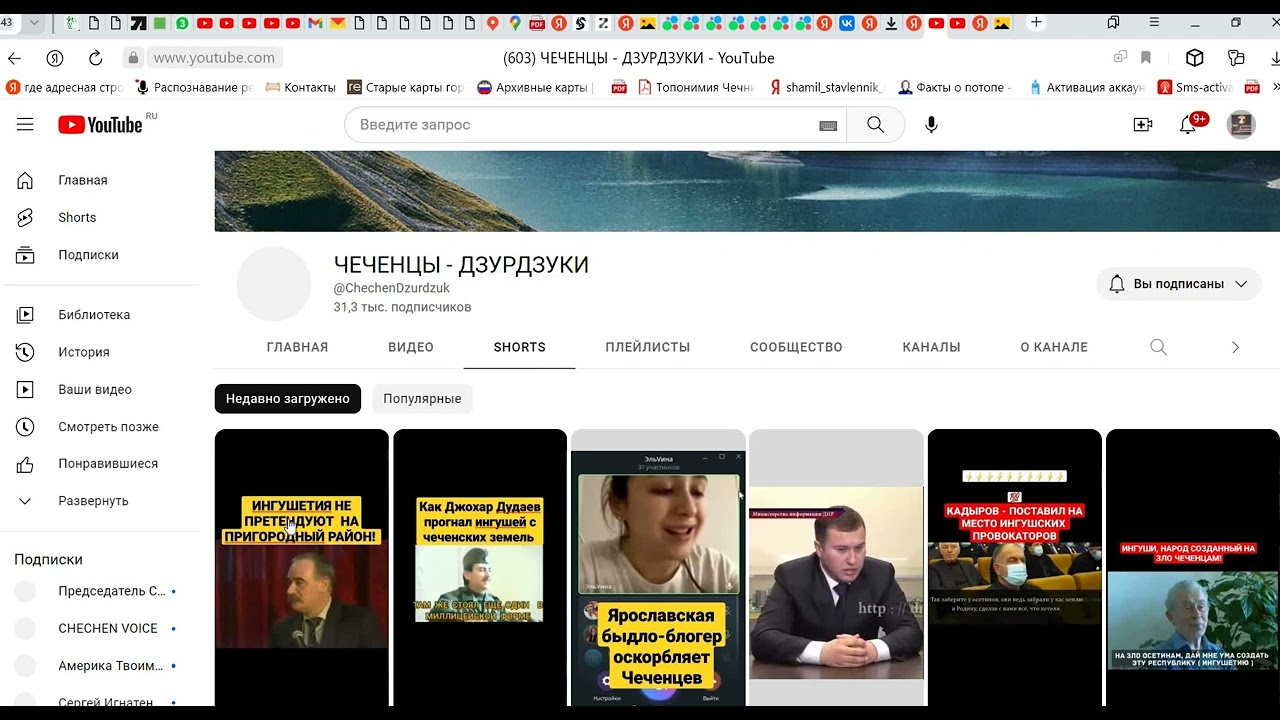This screenshot has height=720, width=1280.
Task: Open on-screen keyboard icon in search box
Action: point(828,125)
